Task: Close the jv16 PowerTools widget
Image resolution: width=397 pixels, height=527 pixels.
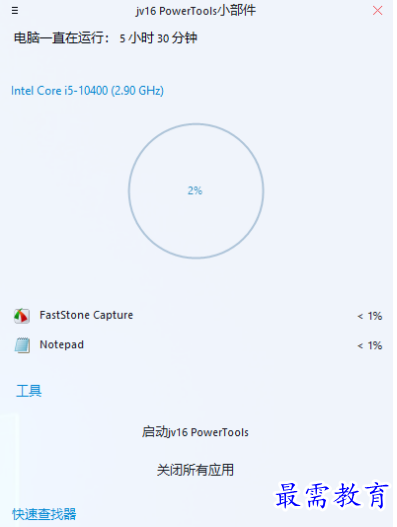Action: (378, 11)
